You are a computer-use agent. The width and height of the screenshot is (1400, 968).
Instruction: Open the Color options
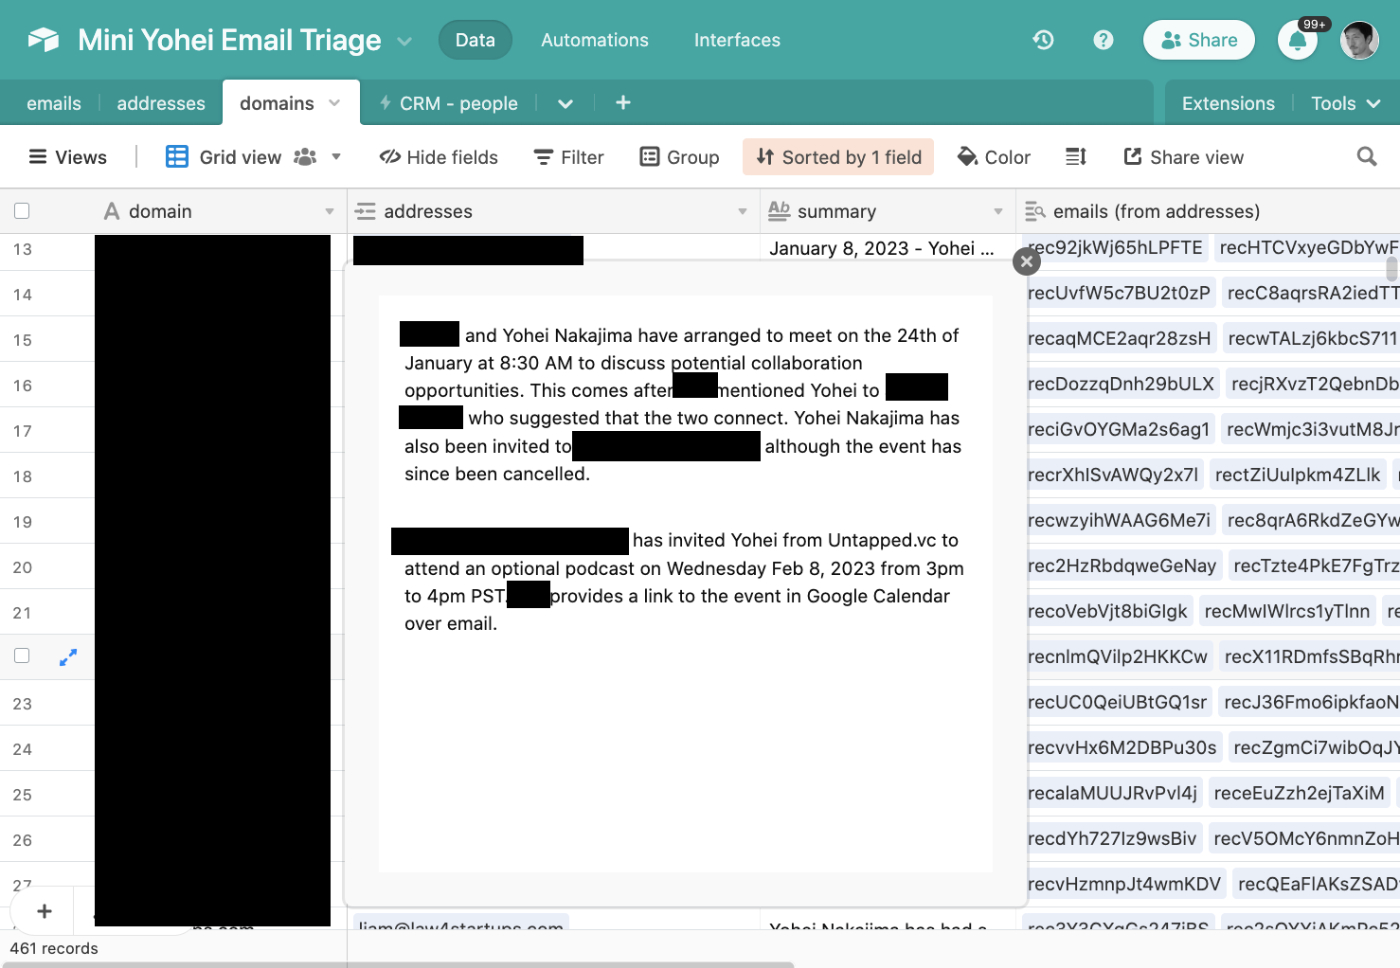point(994,157)
